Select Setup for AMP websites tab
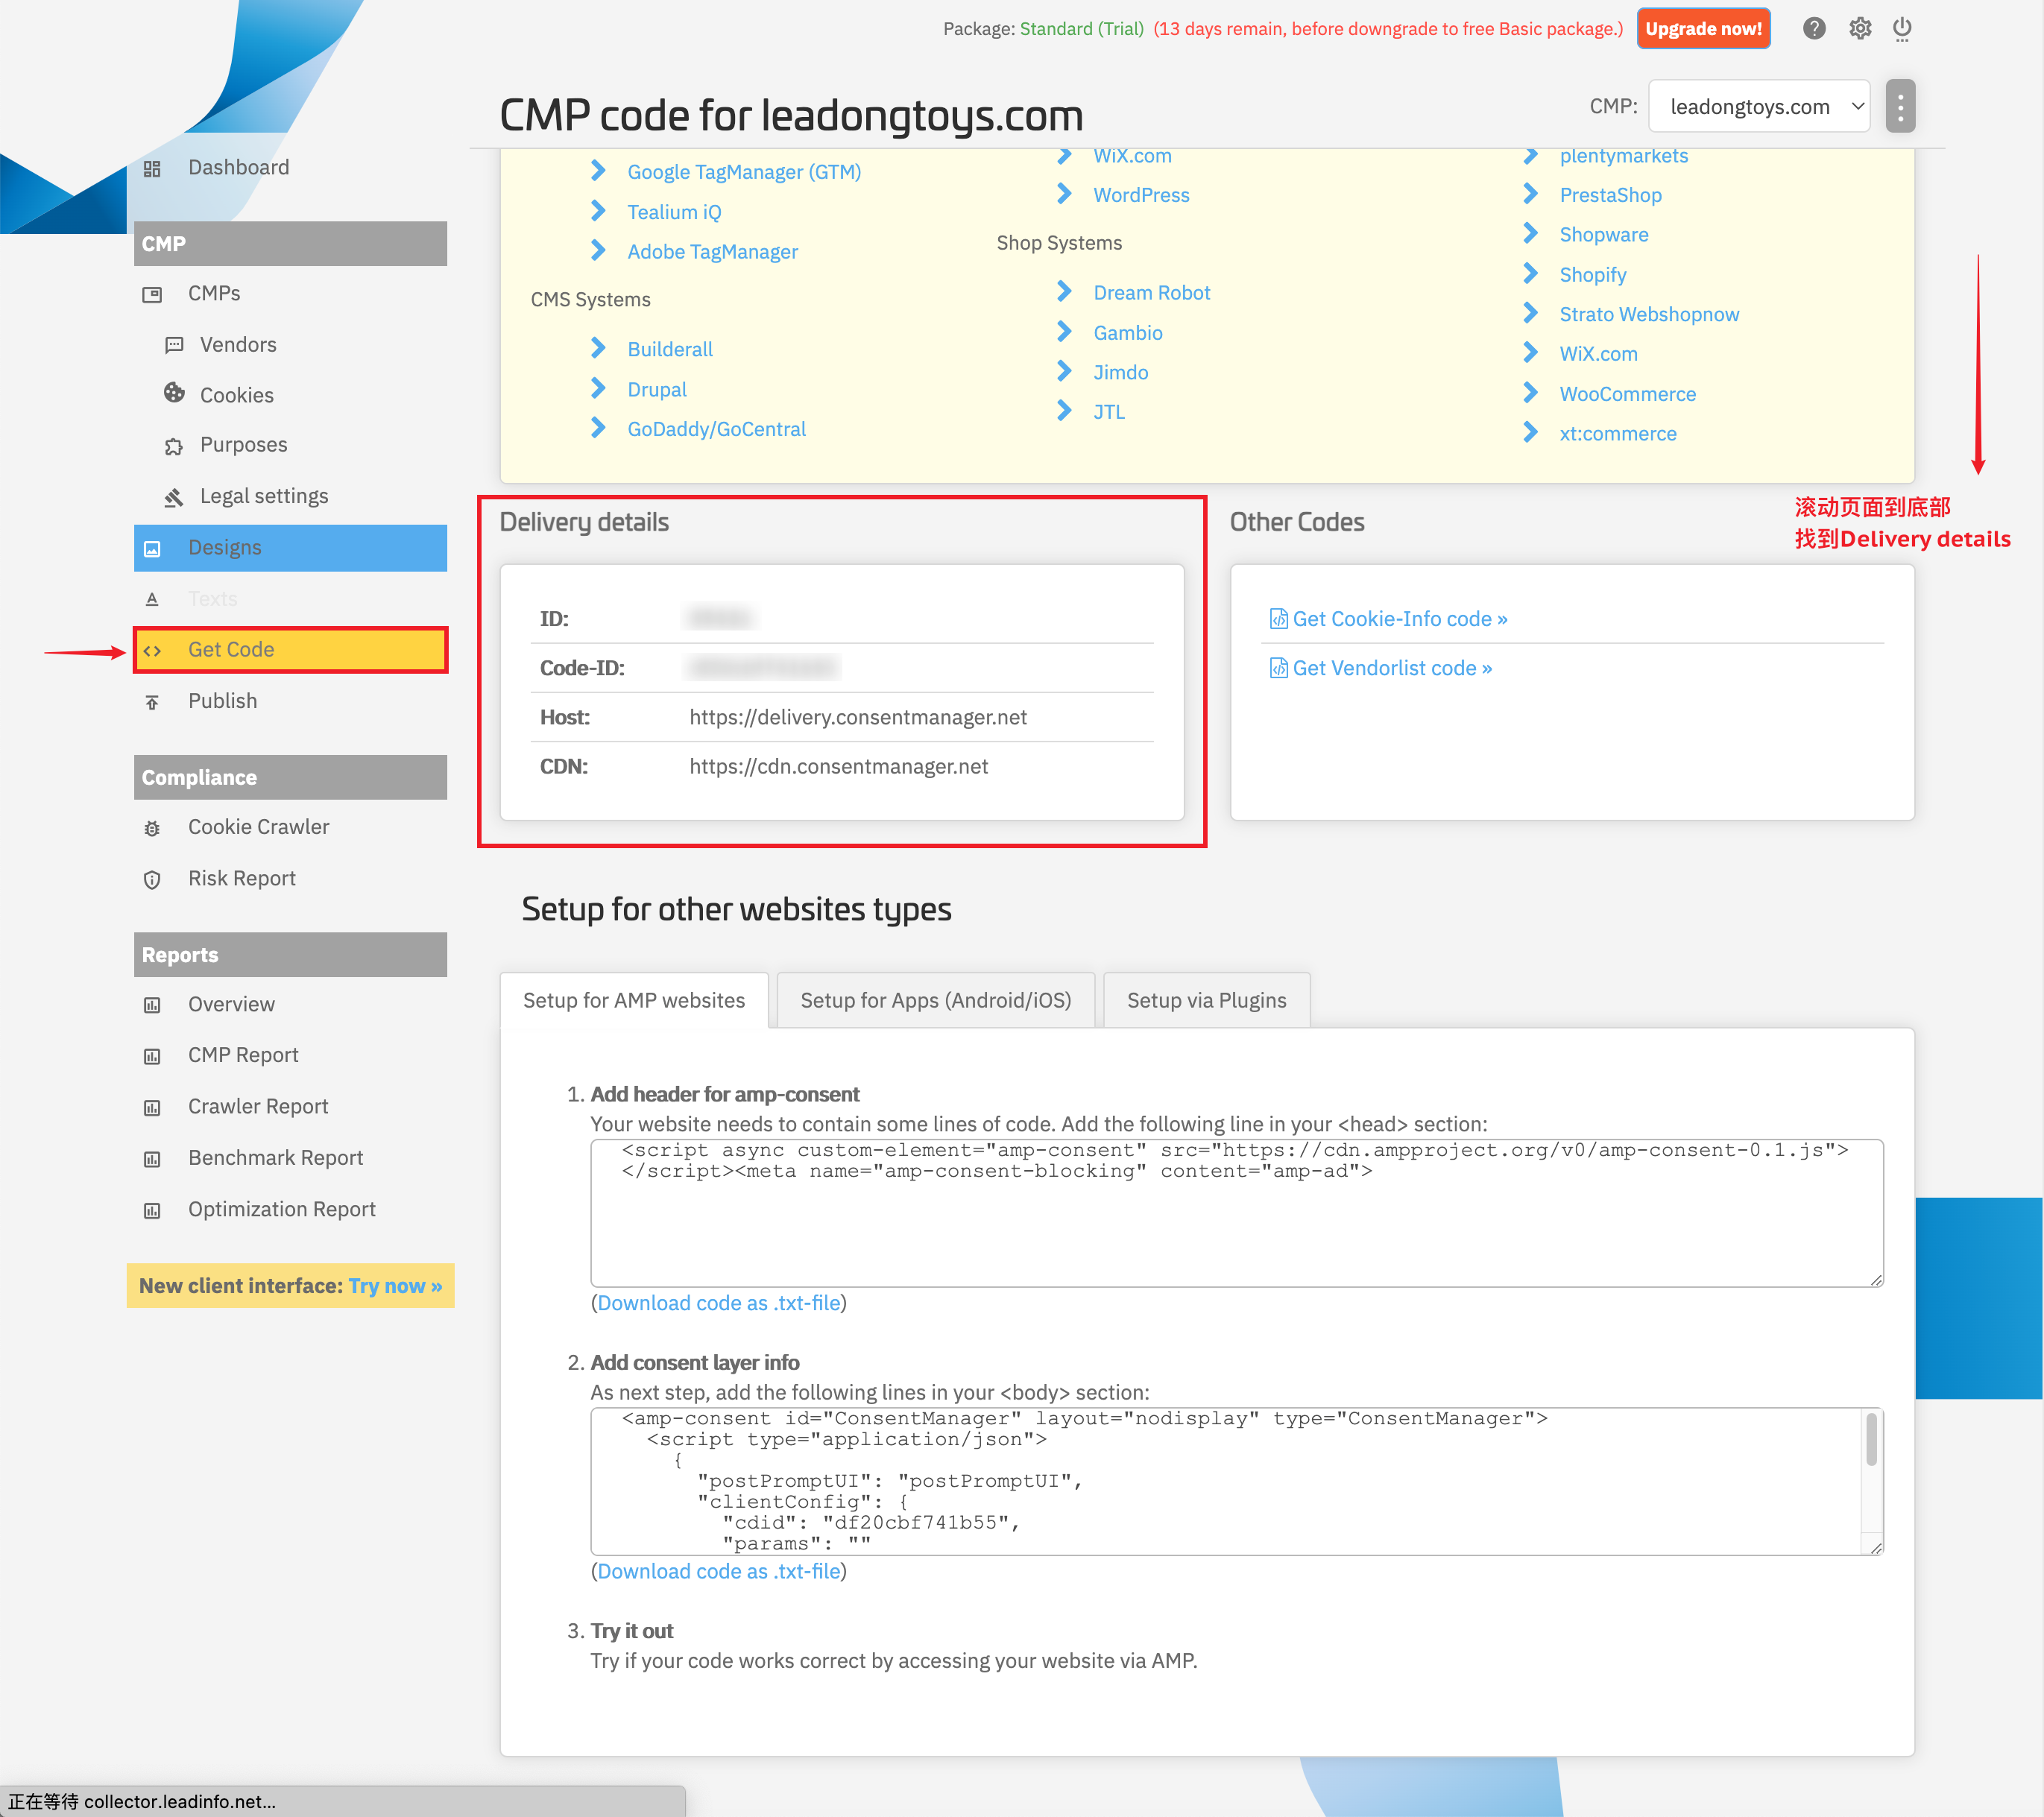 pyautogui.click(x=633, y=1000)
